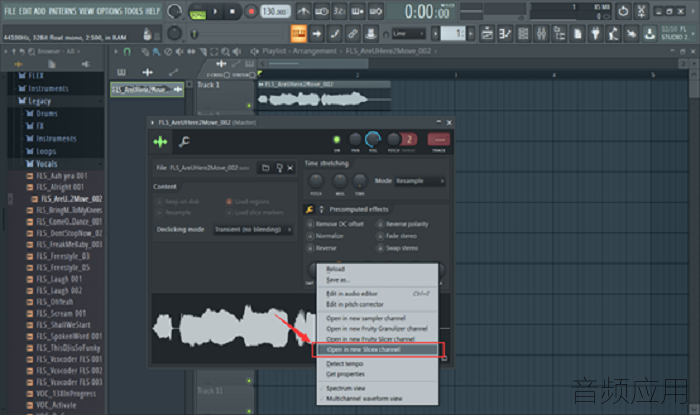The height and width of the screenshot is (415, 700).
Task: Click the 130 tempo display
Action: (x=275, y=12)
